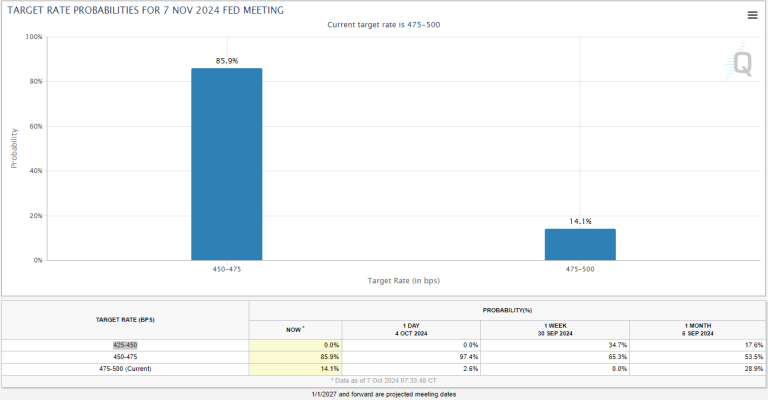Open the chart hamburger context menu
Viewport: 768px width, 400px height.
tap(752, 15)
